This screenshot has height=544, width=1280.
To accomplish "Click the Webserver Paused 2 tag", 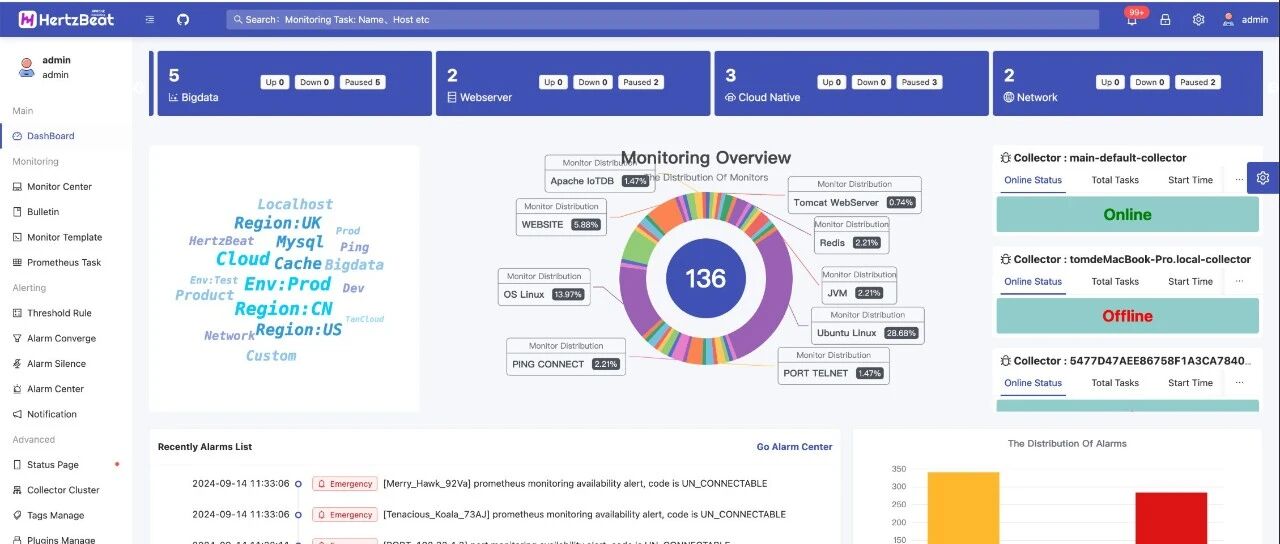I will click(640, 82).
